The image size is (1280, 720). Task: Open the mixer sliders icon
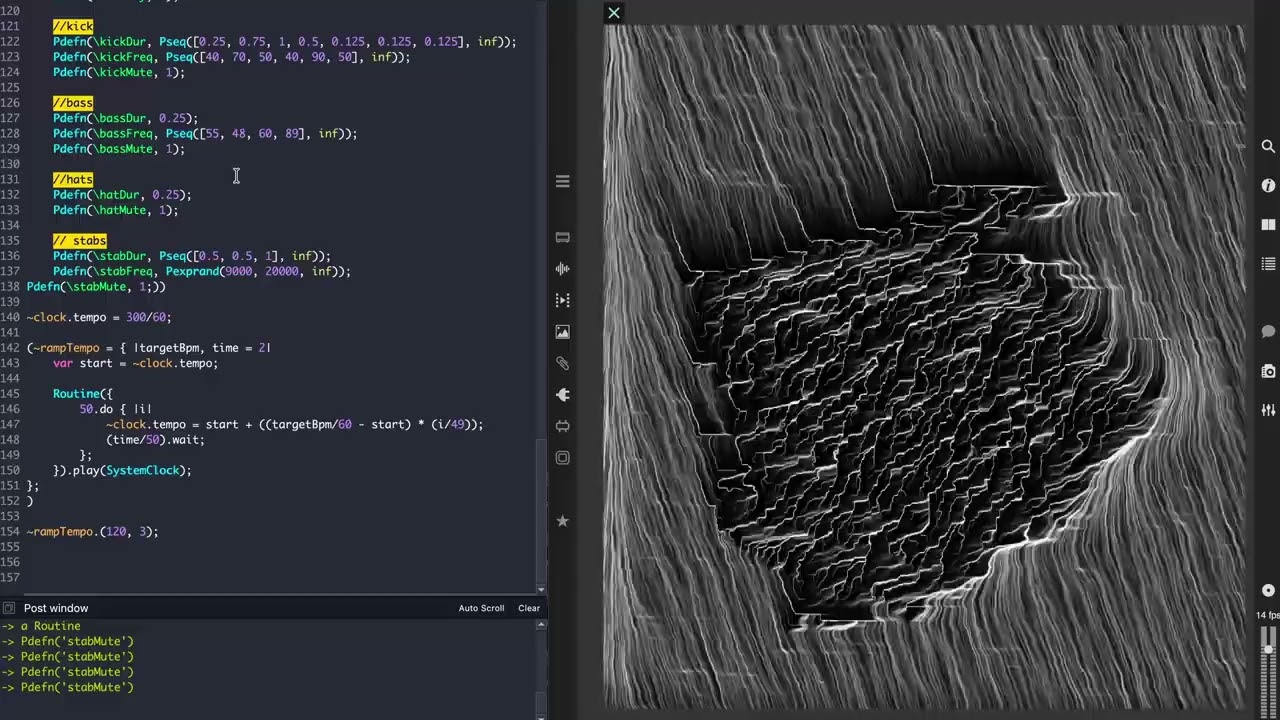1268,410
